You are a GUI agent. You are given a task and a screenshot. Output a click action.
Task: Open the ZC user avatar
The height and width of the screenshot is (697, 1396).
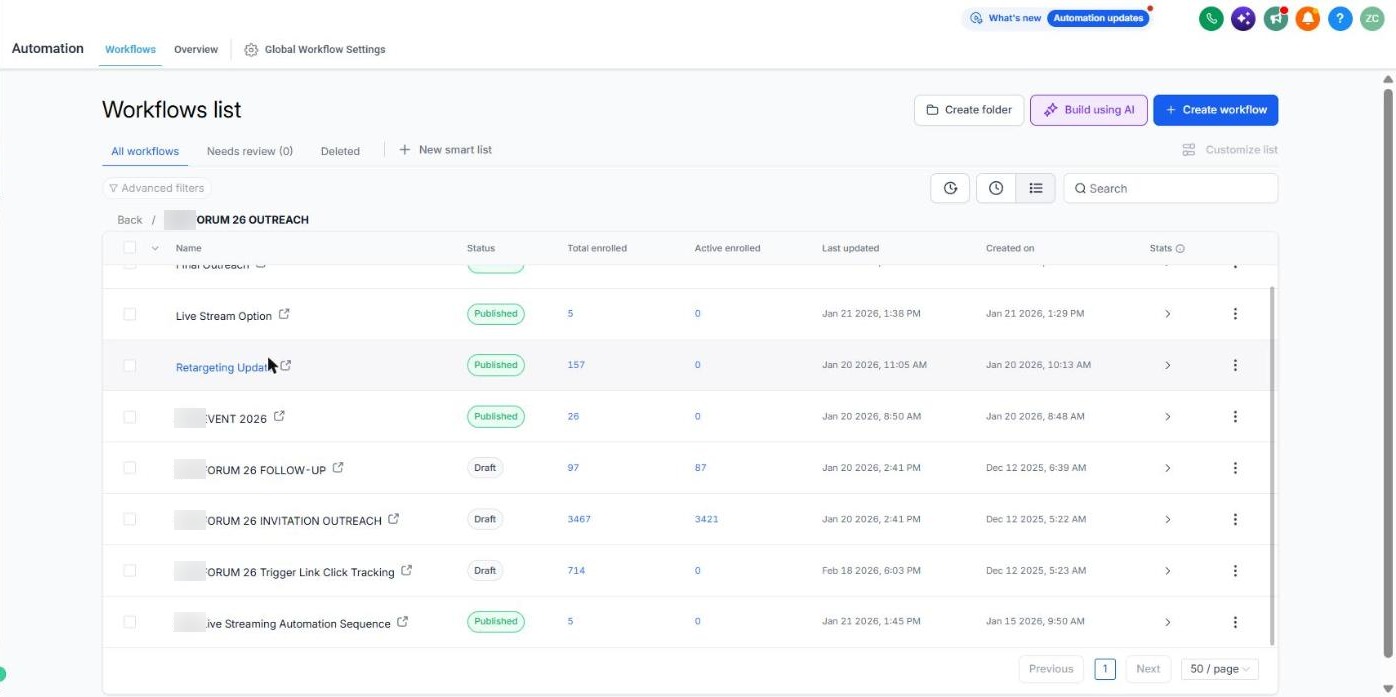[x=1371, y=18]
